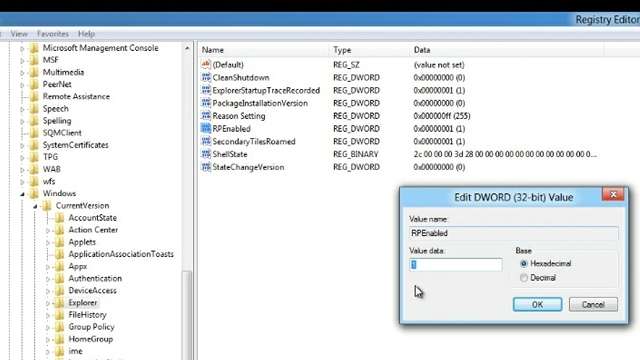Screen dimensions: 640x360
Task: Open the Favorites menu
Action: point(53,34)
